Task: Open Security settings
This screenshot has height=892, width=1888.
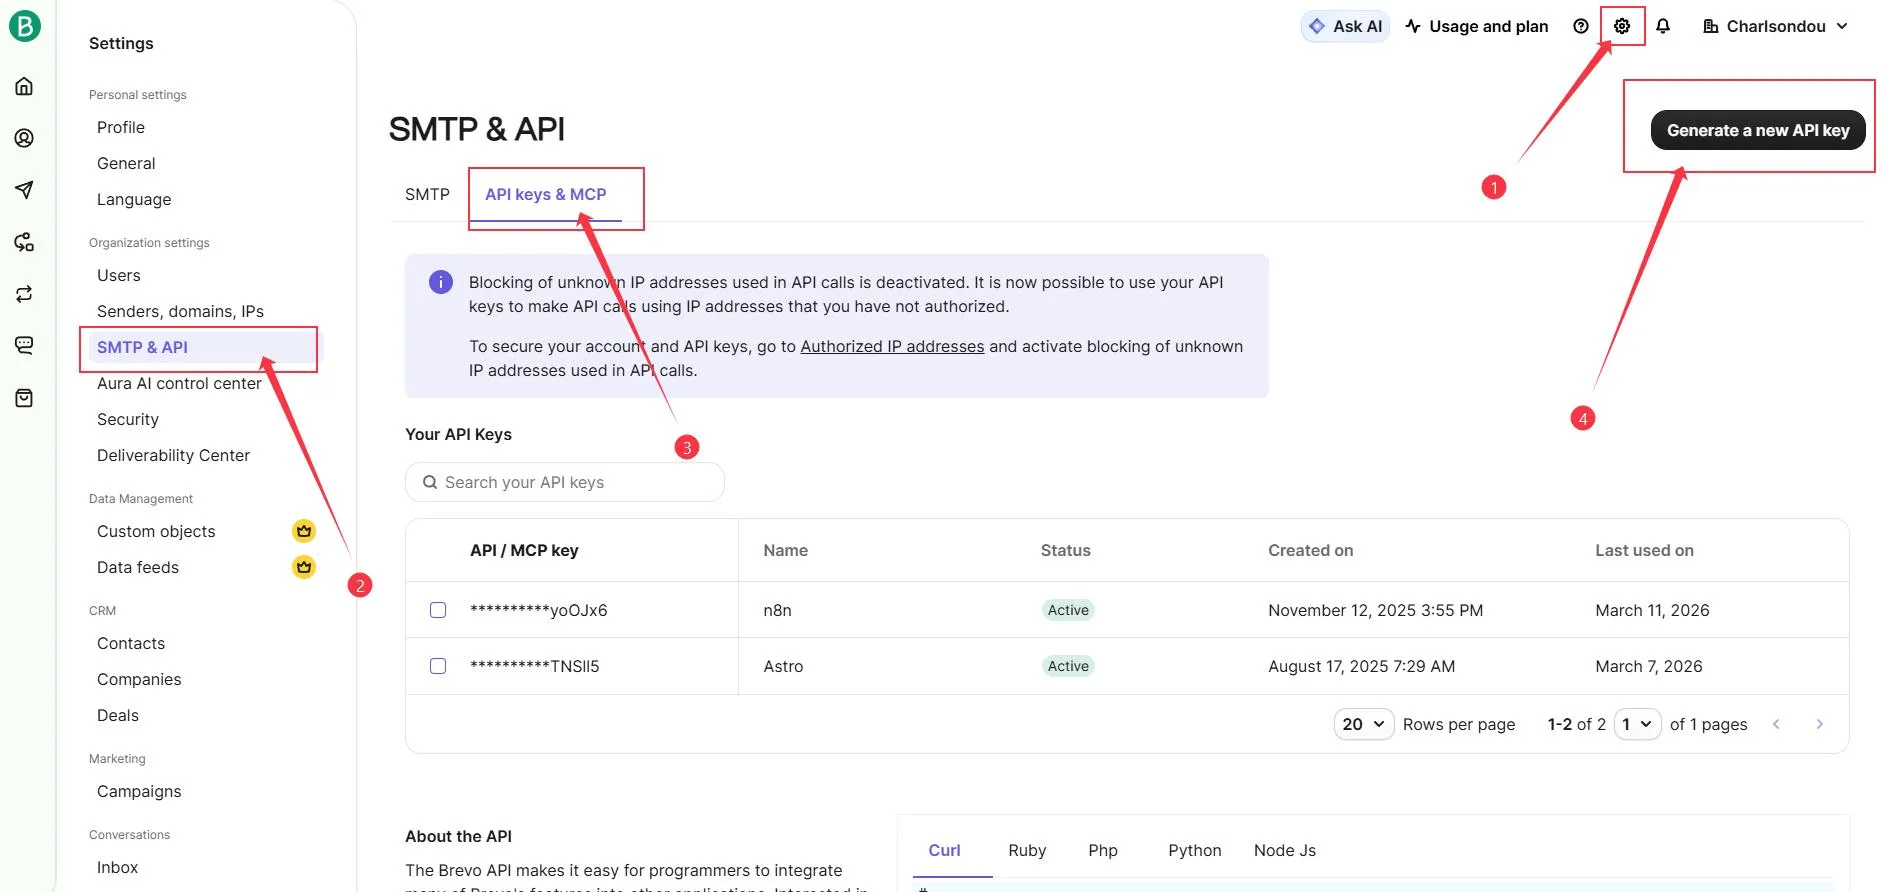Action: [x=128, y=419]
